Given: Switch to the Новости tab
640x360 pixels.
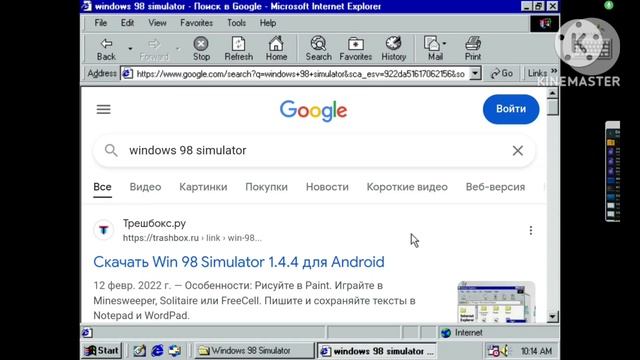Looking at the screenshot, I should [327, 187].
